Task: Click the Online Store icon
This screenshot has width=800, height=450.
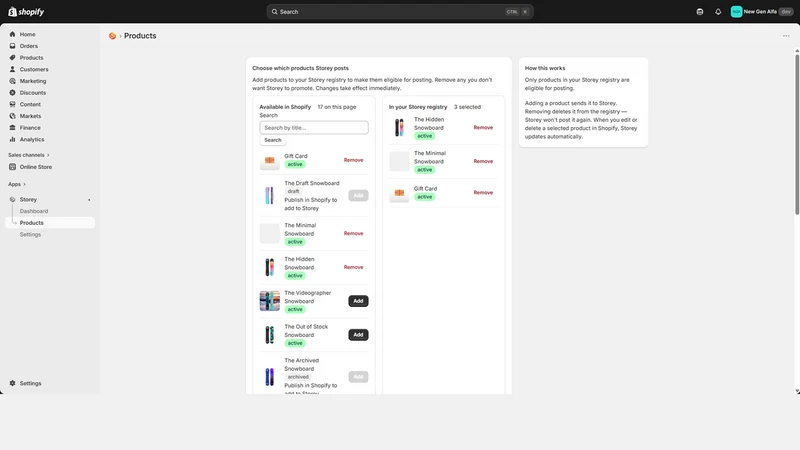Action: click(12, 167)
